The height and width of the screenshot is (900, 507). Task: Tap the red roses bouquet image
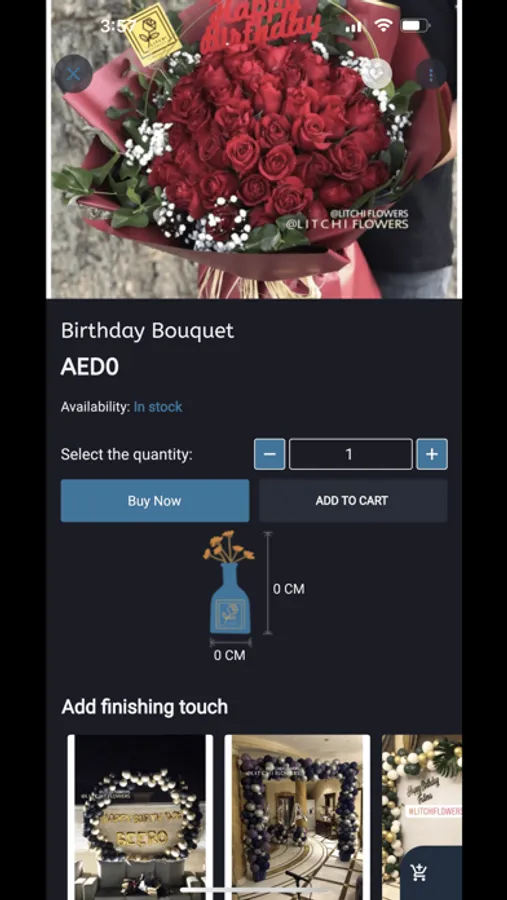pyautogui.click(x=254, y=149)
